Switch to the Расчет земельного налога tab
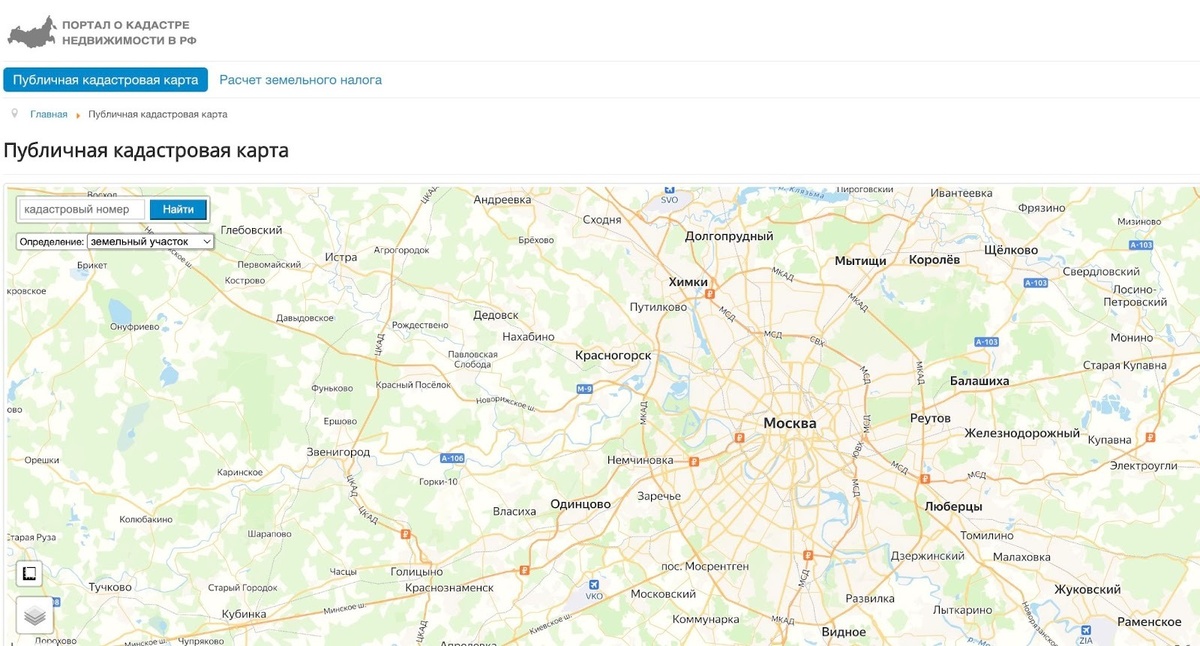 (x=299, y=79)
